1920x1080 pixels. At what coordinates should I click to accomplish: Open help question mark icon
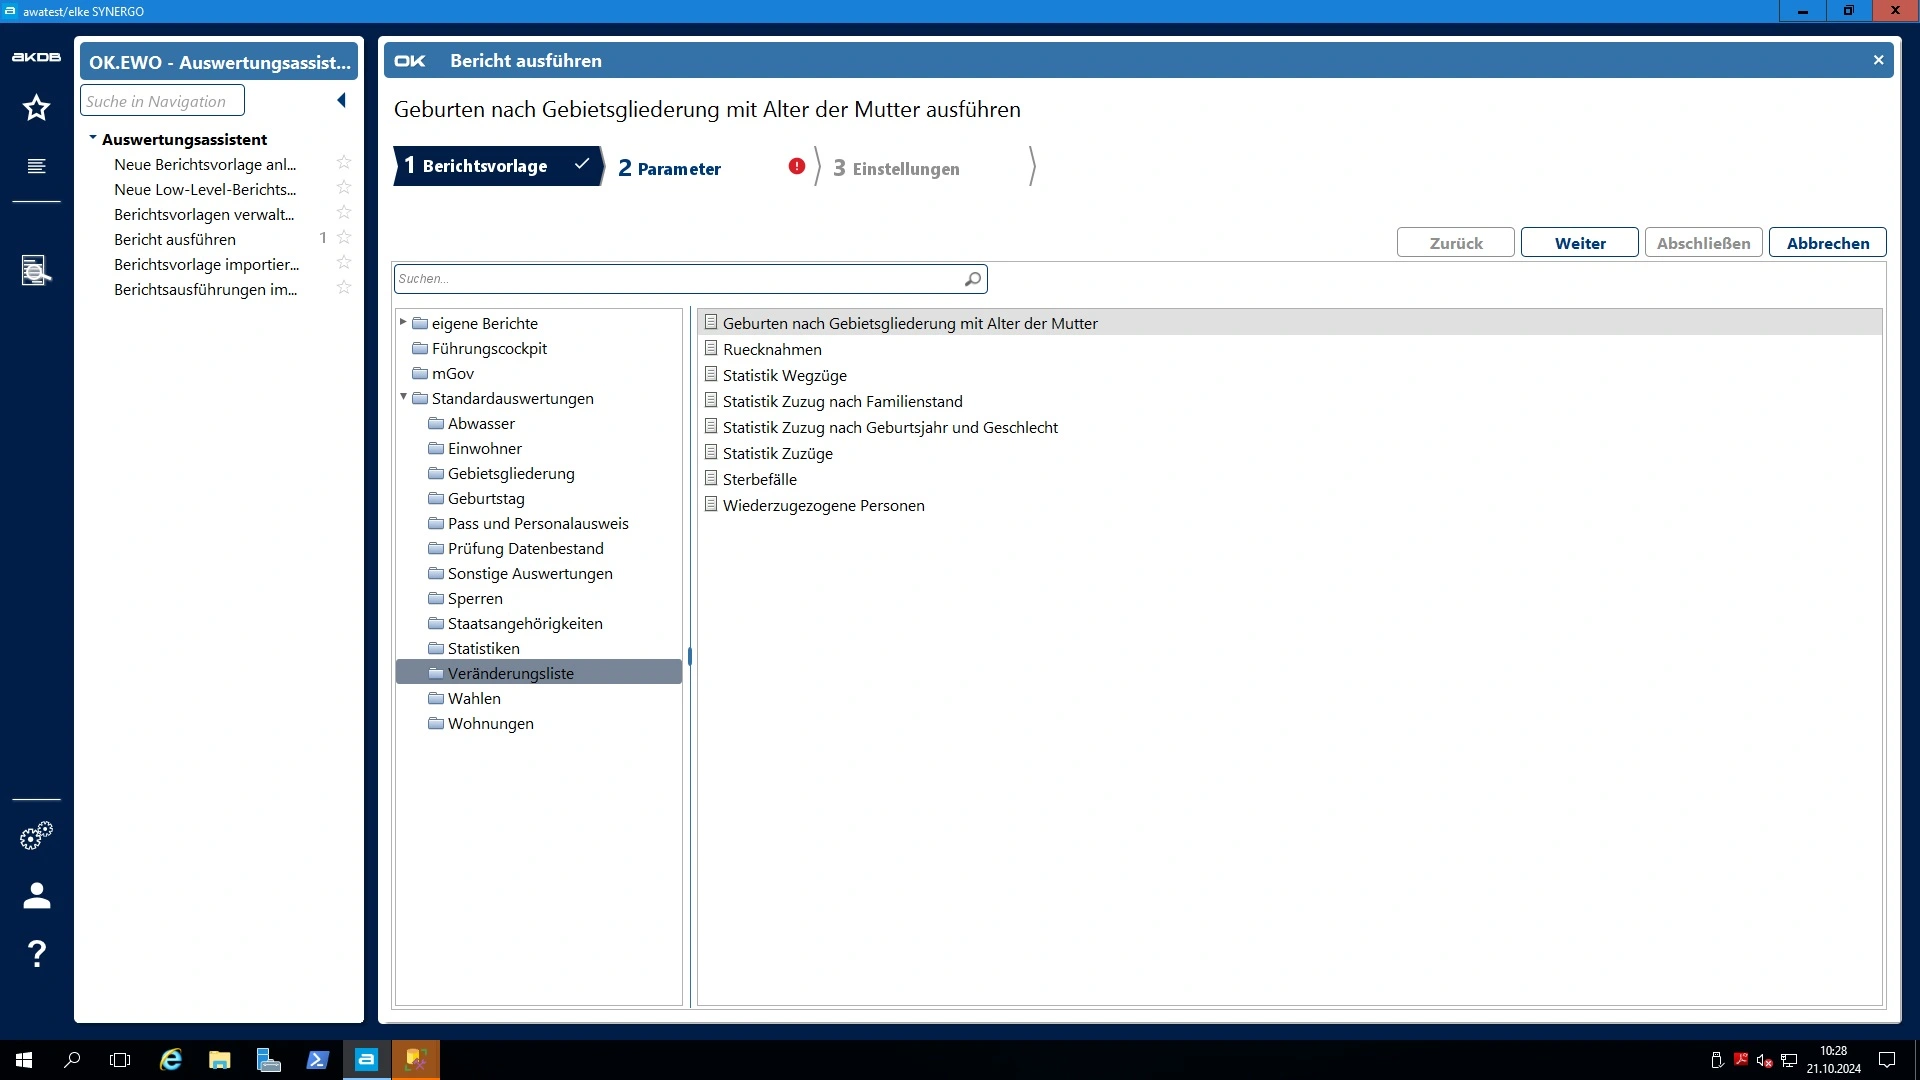[37, 954]
